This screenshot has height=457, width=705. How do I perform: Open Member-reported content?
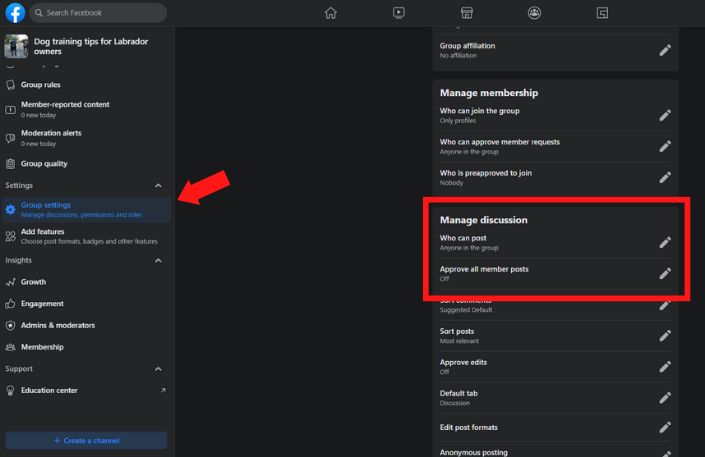[85, 109]
